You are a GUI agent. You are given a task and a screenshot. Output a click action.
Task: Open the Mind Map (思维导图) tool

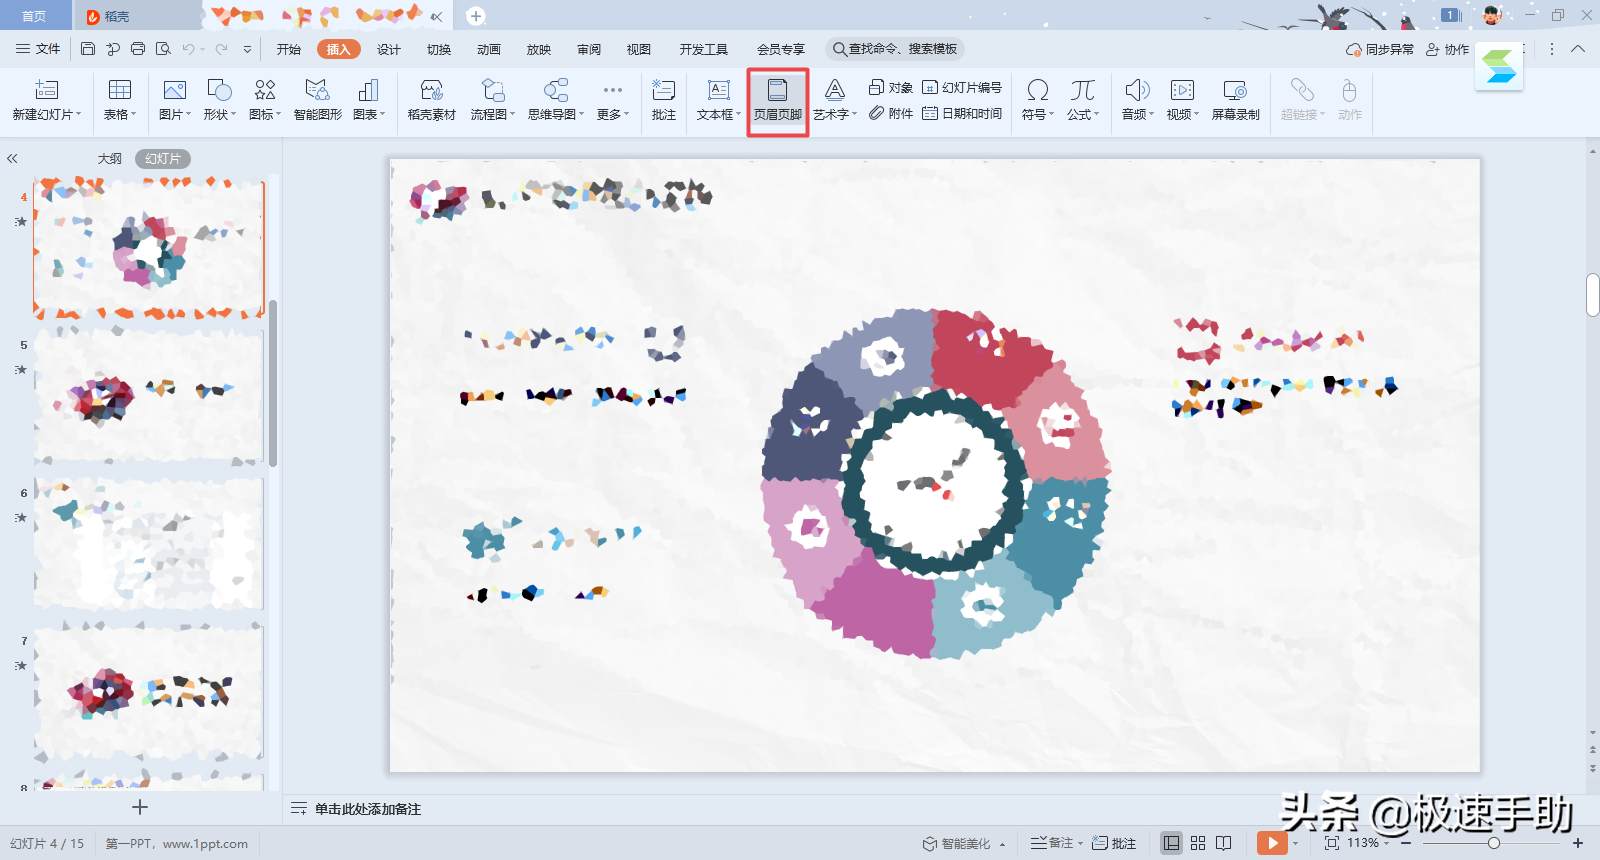coord(555,100)
